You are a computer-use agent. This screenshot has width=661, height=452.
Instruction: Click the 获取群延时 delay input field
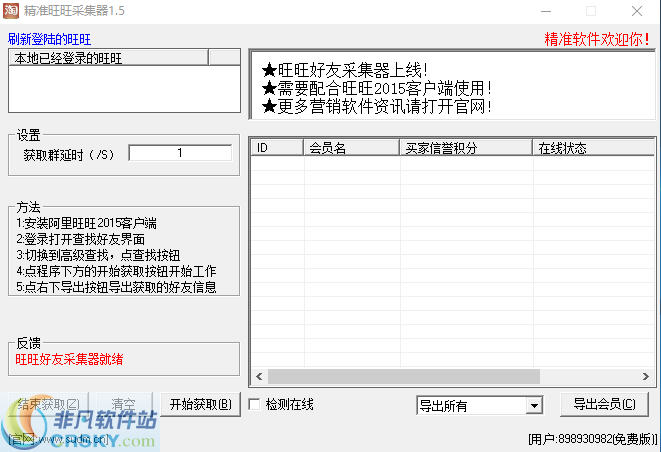click(x=180, y=153)
